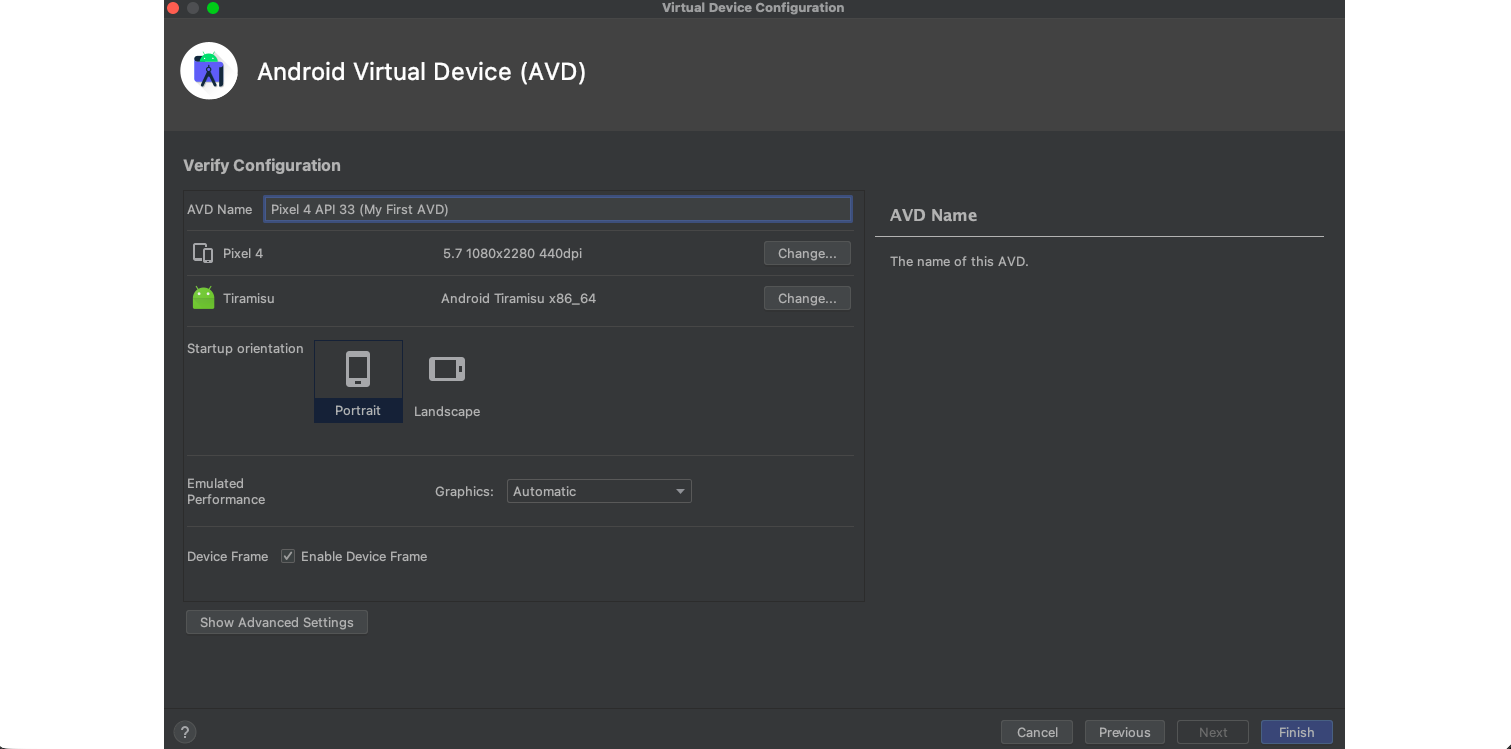The image size is (1511, 749).
Task: Click the Cancel button
Action: click(x=1037, y=732)
